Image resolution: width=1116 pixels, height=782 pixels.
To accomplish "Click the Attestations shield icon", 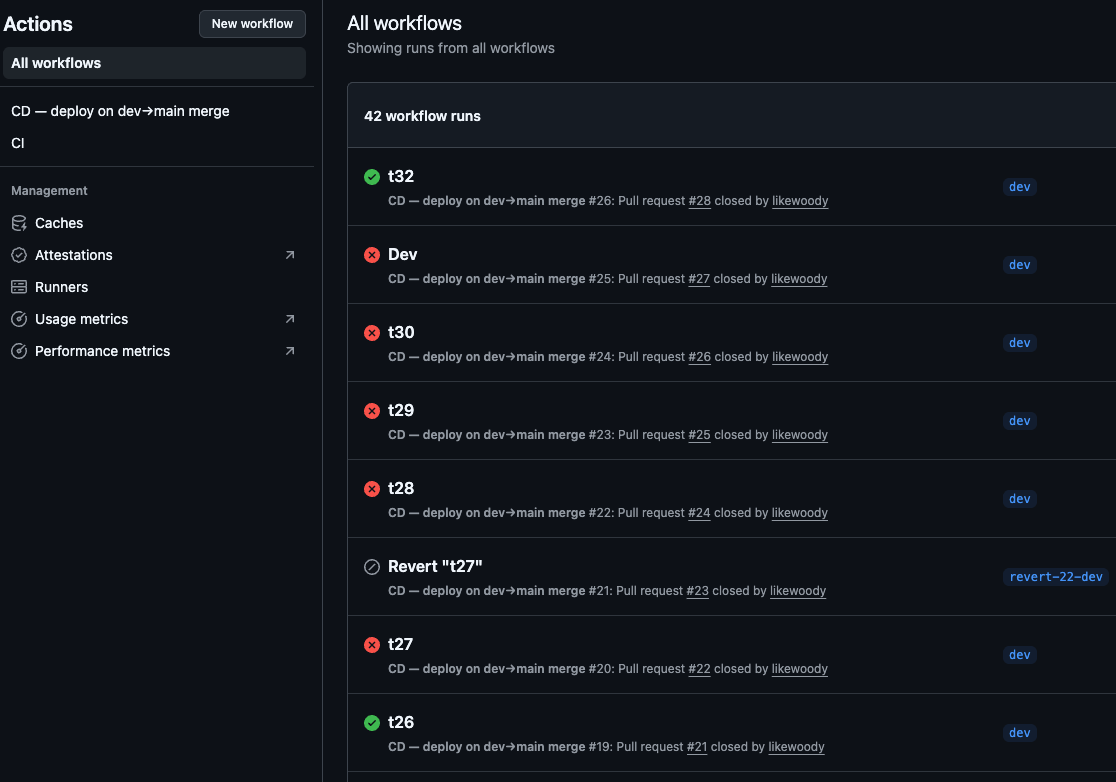I will click(x=19, y=255).
